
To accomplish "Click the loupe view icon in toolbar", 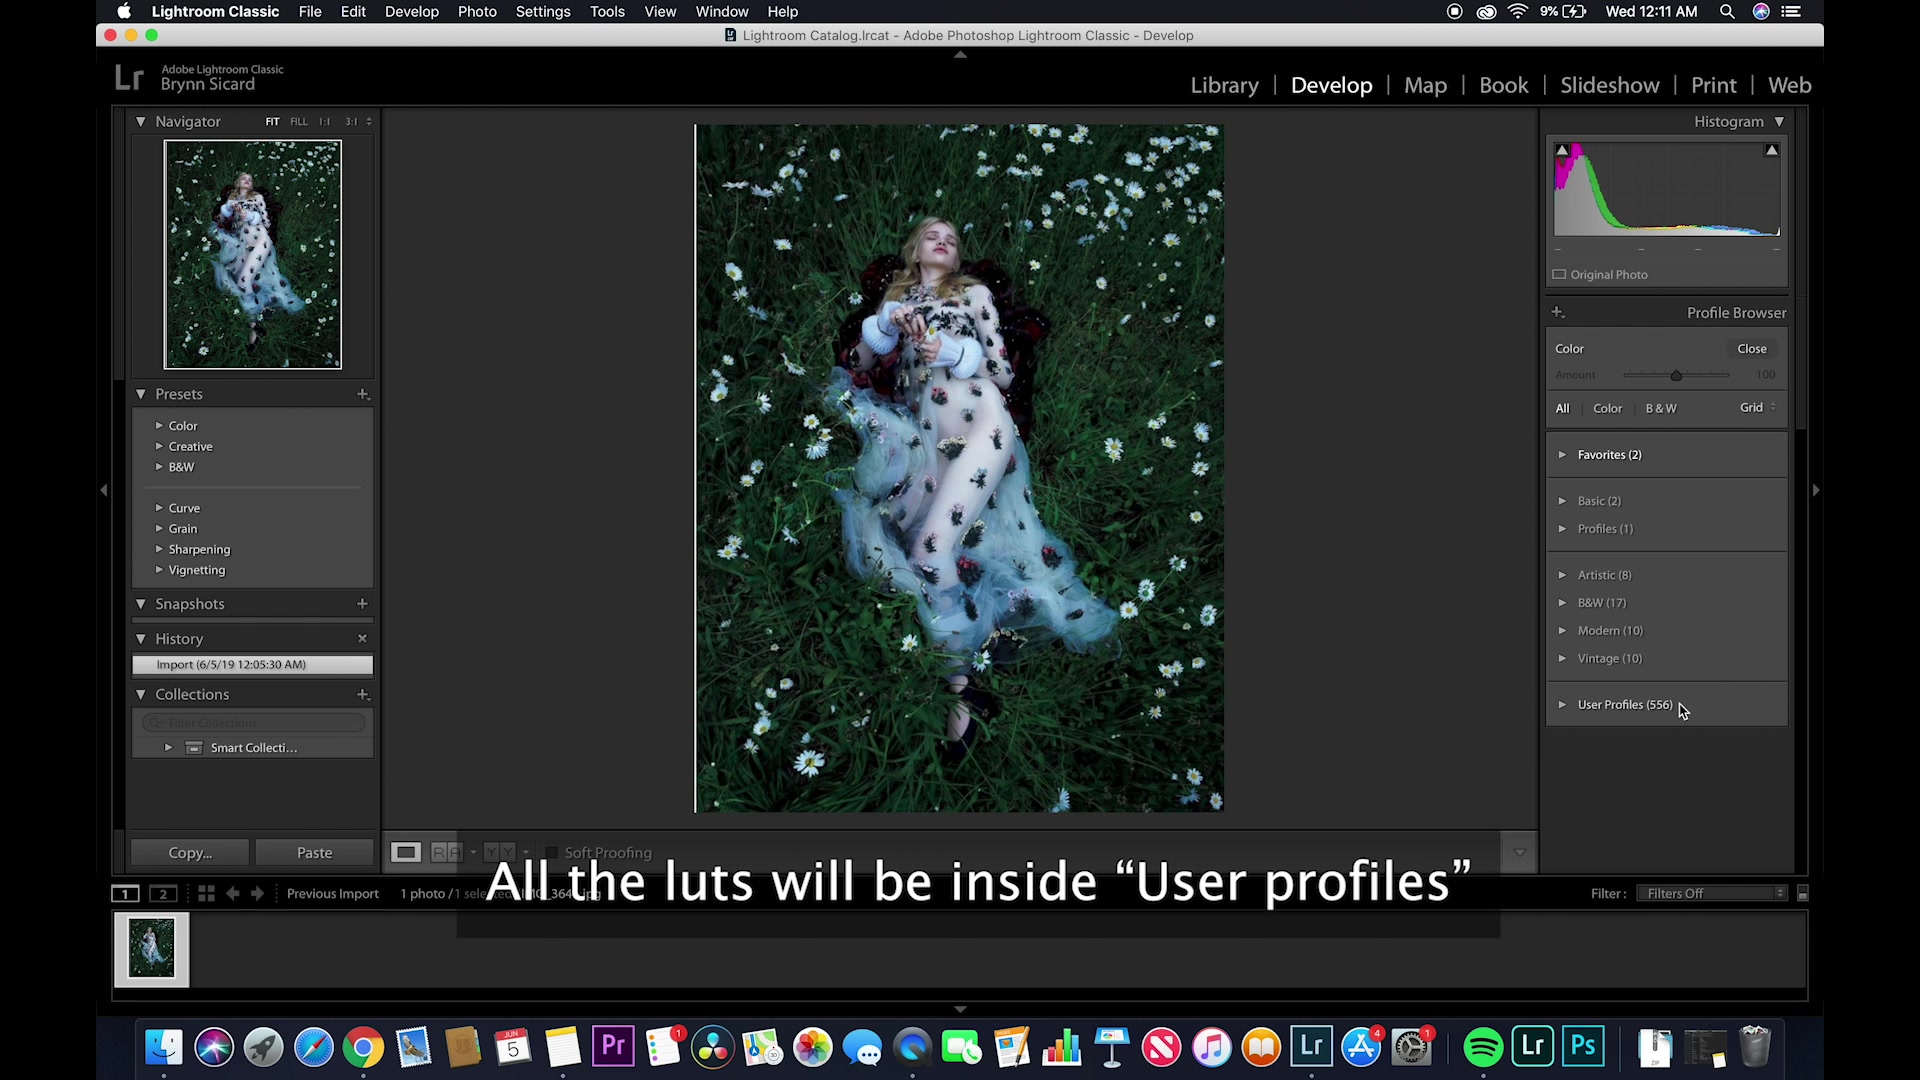I will click(405, 852).
